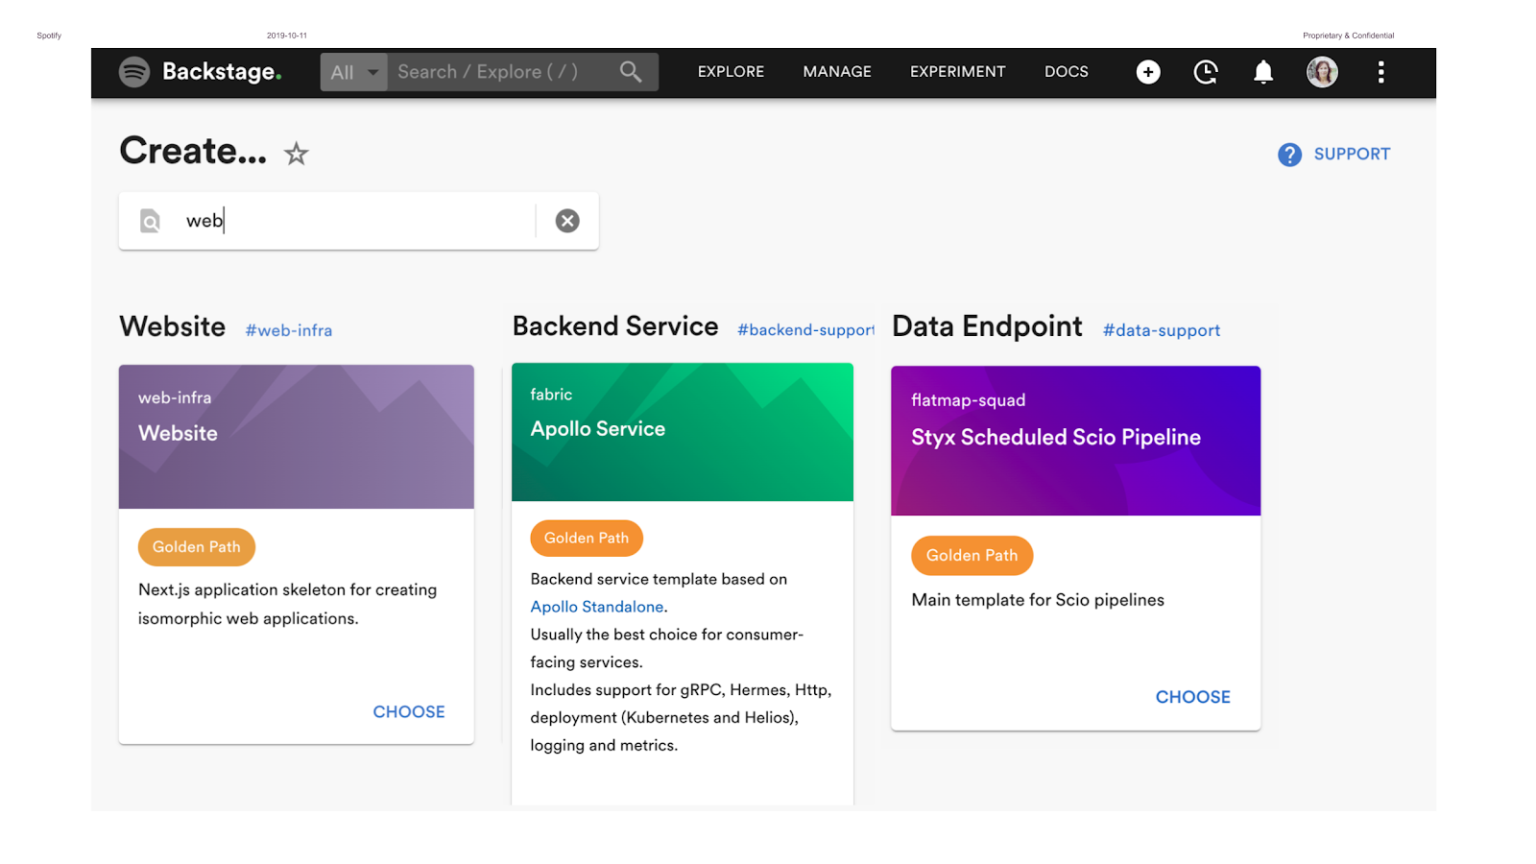Viewport: 1536px width, 864px height.
Task: Open your profile avatar menu
Action: (x=1322, y=71)
